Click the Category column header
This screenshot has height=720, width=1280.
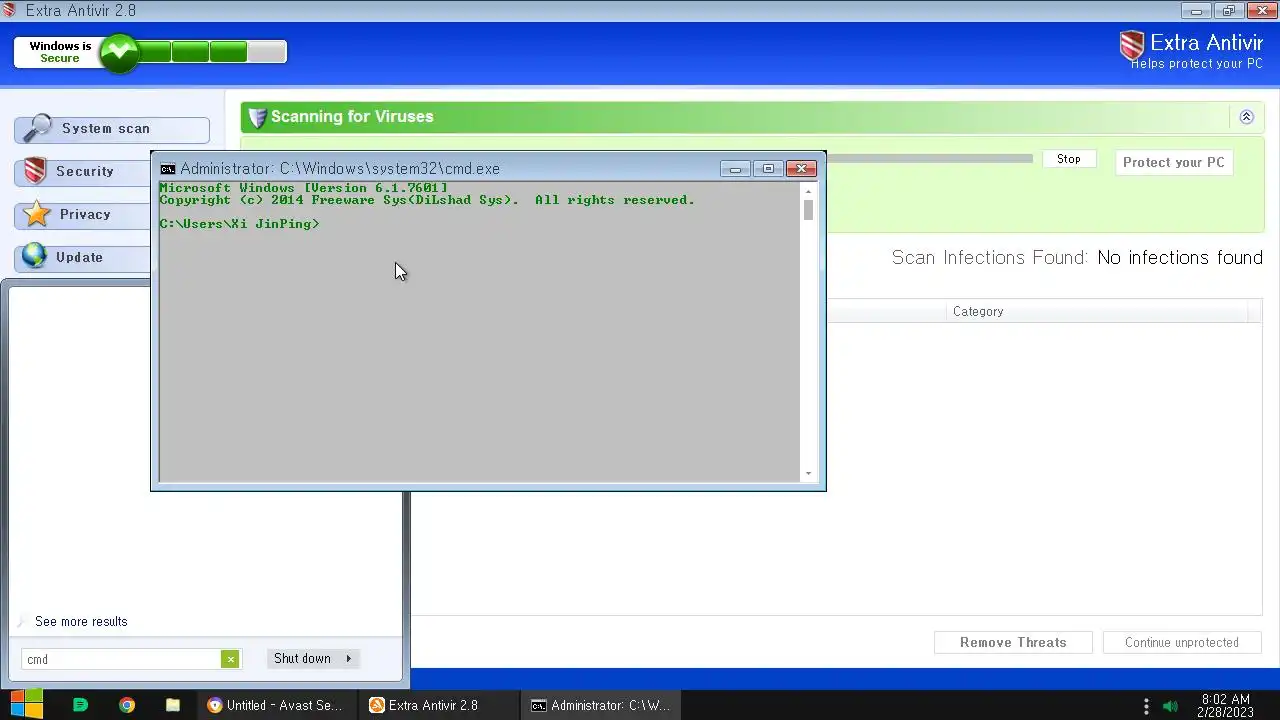click(x=978, y=312)
